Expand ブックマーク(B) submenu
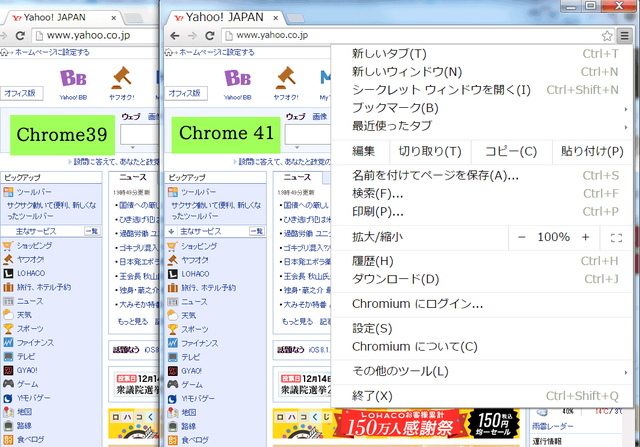Screen dimensions: 640x447 click(482, 108)
